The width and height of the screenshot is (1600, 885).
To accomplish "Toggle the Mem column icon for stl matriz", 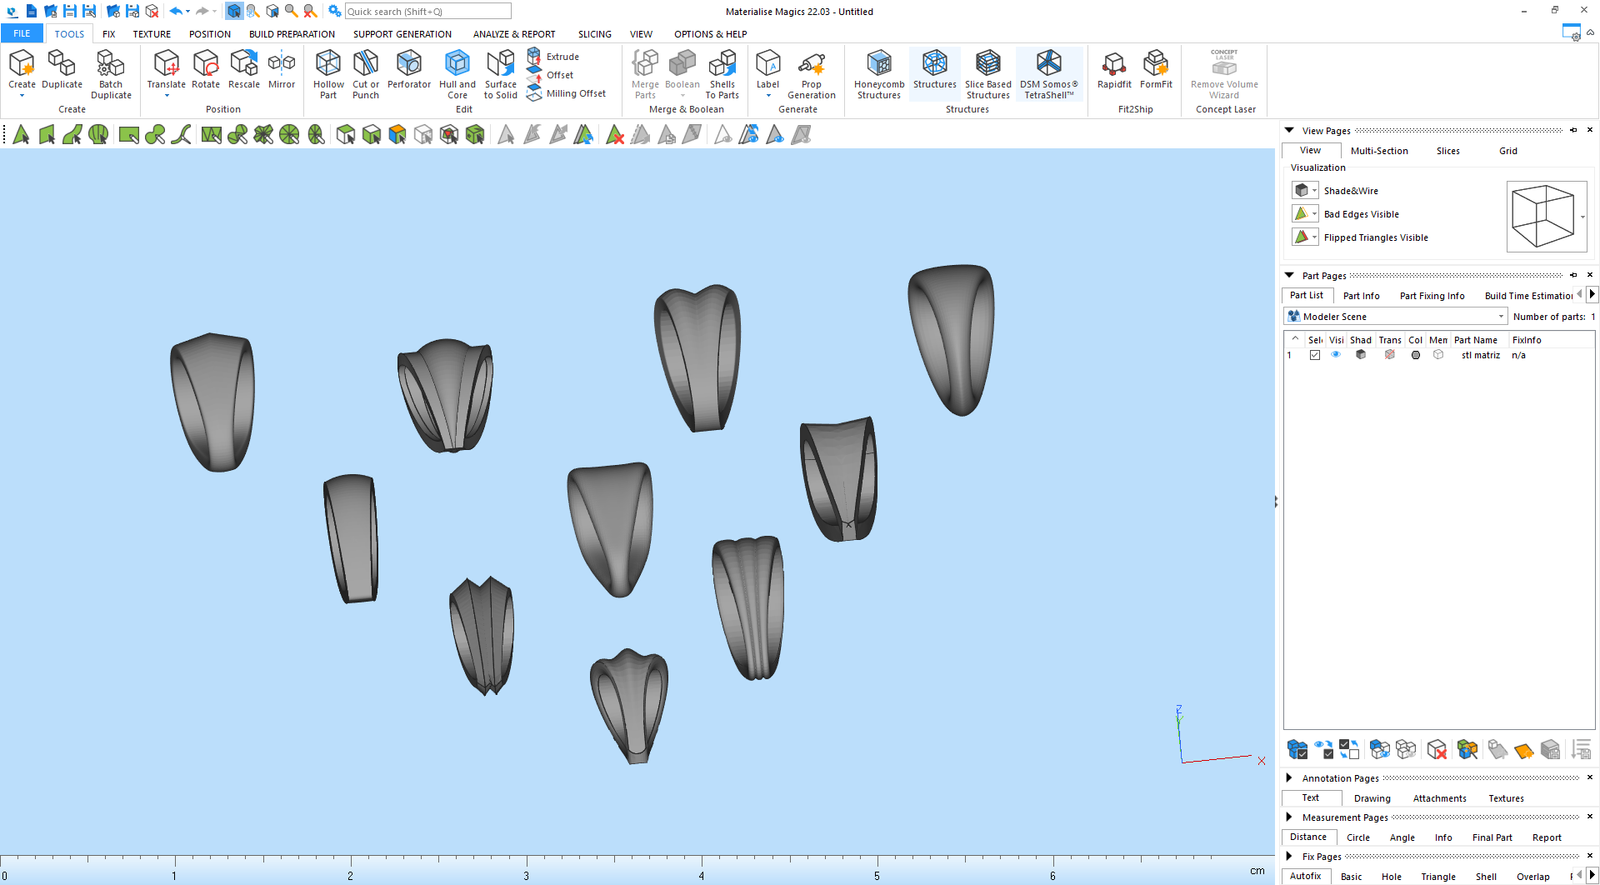I will pos(1438,355).
